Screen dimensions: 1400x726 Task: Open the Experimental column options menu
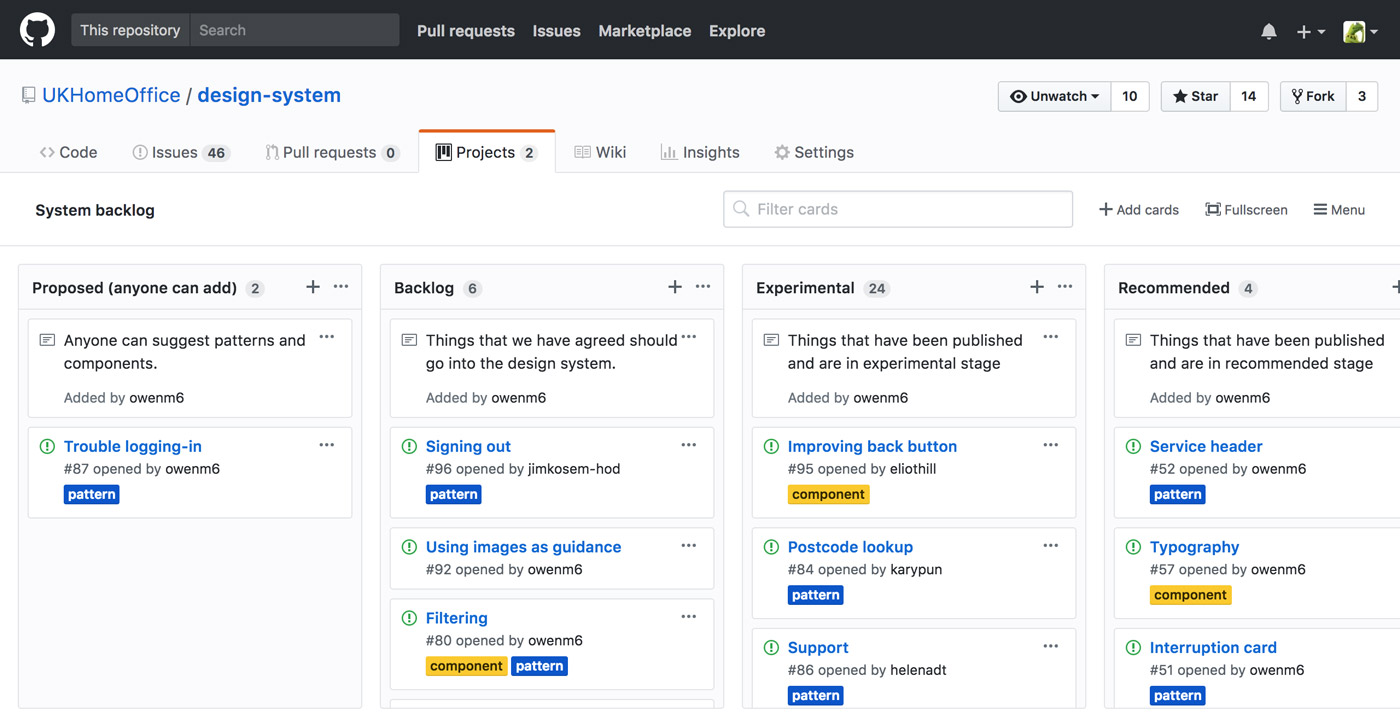1065,287
